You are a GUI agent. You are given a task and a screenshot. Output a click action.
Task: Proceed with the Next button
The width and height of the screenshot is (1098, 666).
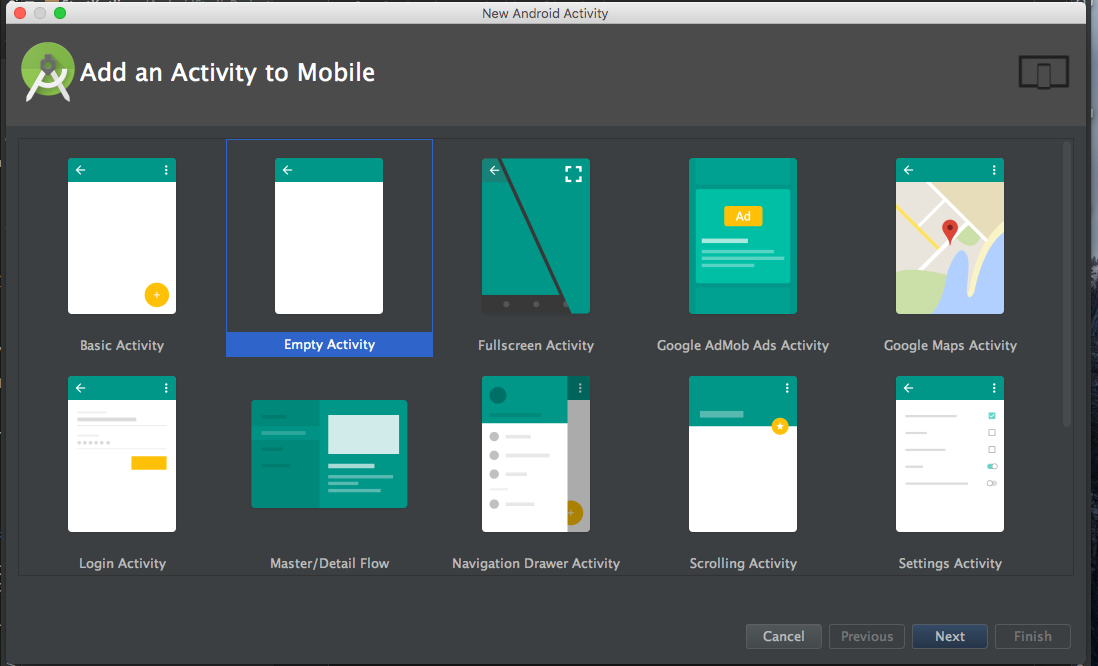coord(950,637)
